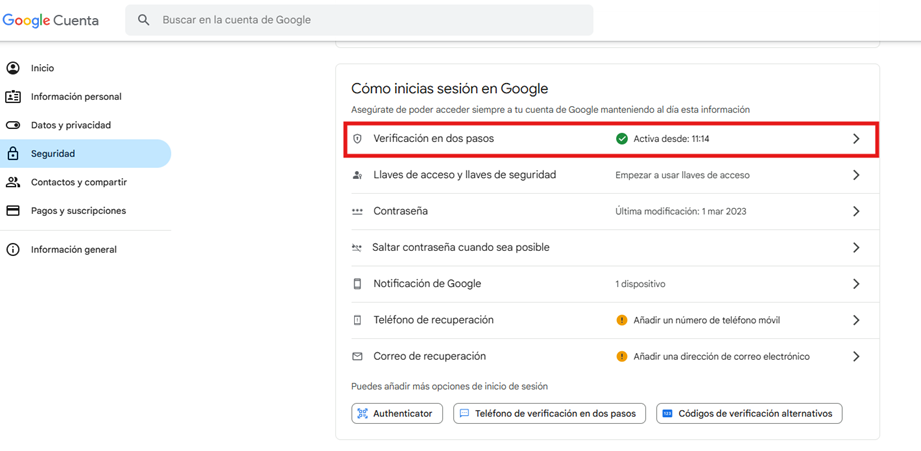This screenshot has height=451, width=921.
Task: Expand Correo de recuperación row chevron
Action: [856, 356]
